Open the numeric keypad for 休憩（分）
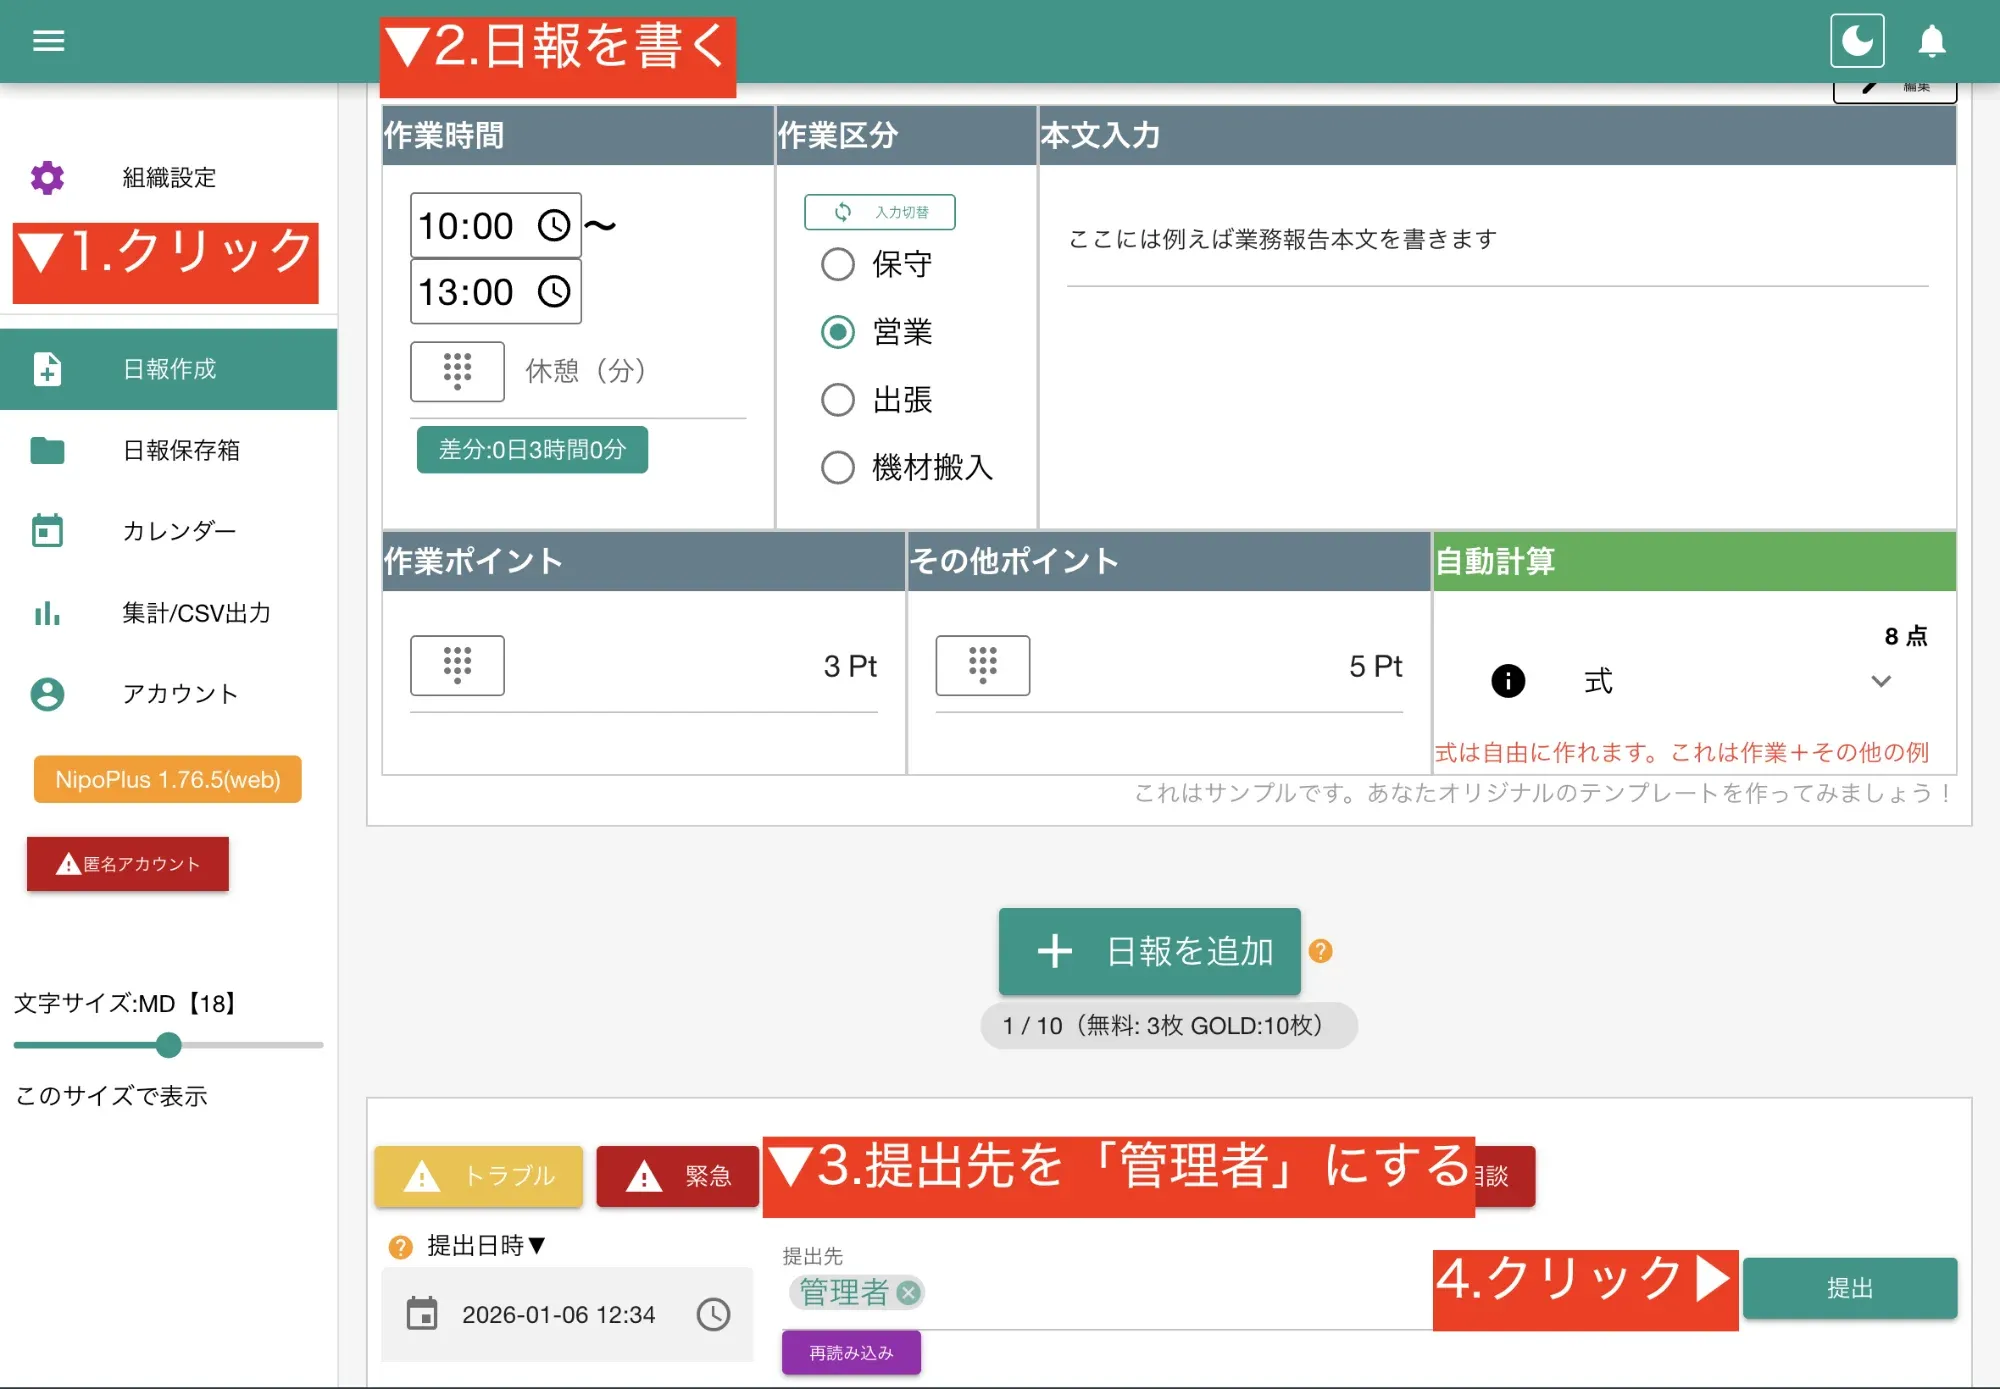 tap(457, 371)
